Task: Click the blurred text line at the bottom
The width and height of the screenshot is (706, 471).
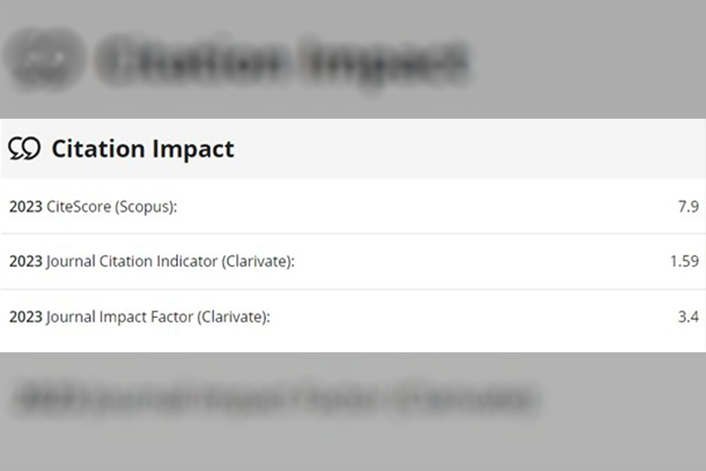Action: tap(275, 400)
